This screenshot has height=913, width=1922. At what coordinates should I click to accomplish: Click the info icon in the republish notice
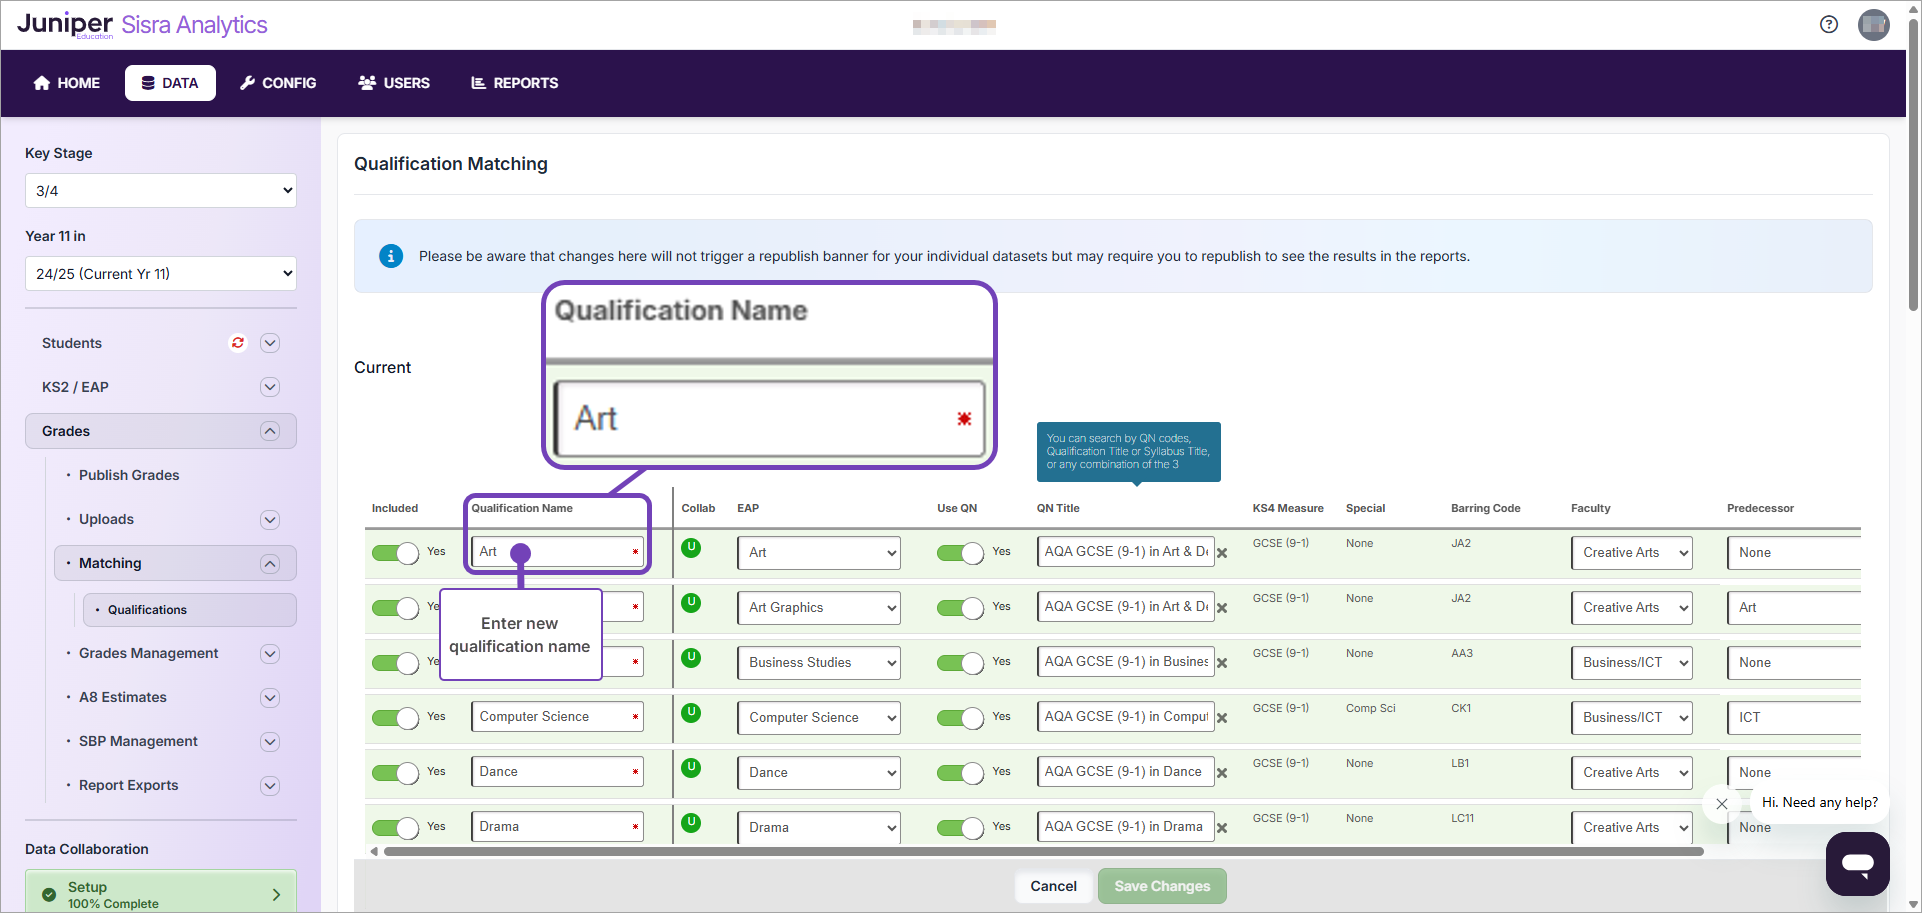(390, 256)
